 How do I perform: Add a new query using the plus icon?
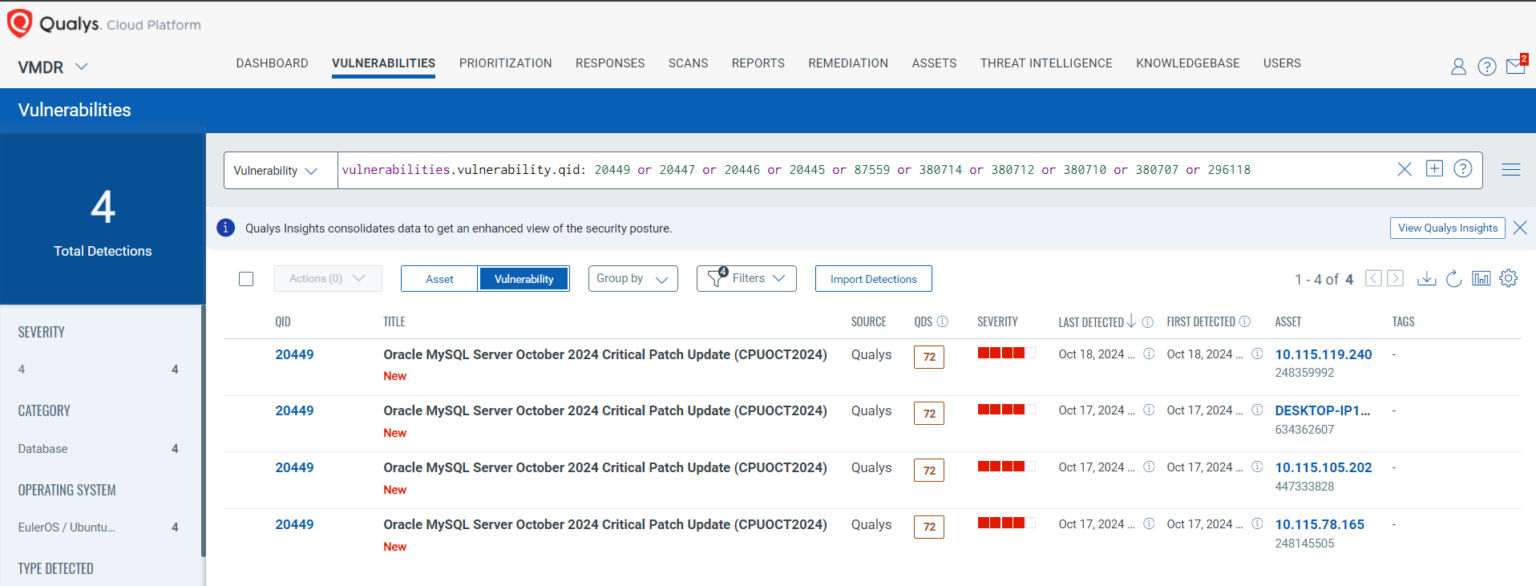[1433, 168]
